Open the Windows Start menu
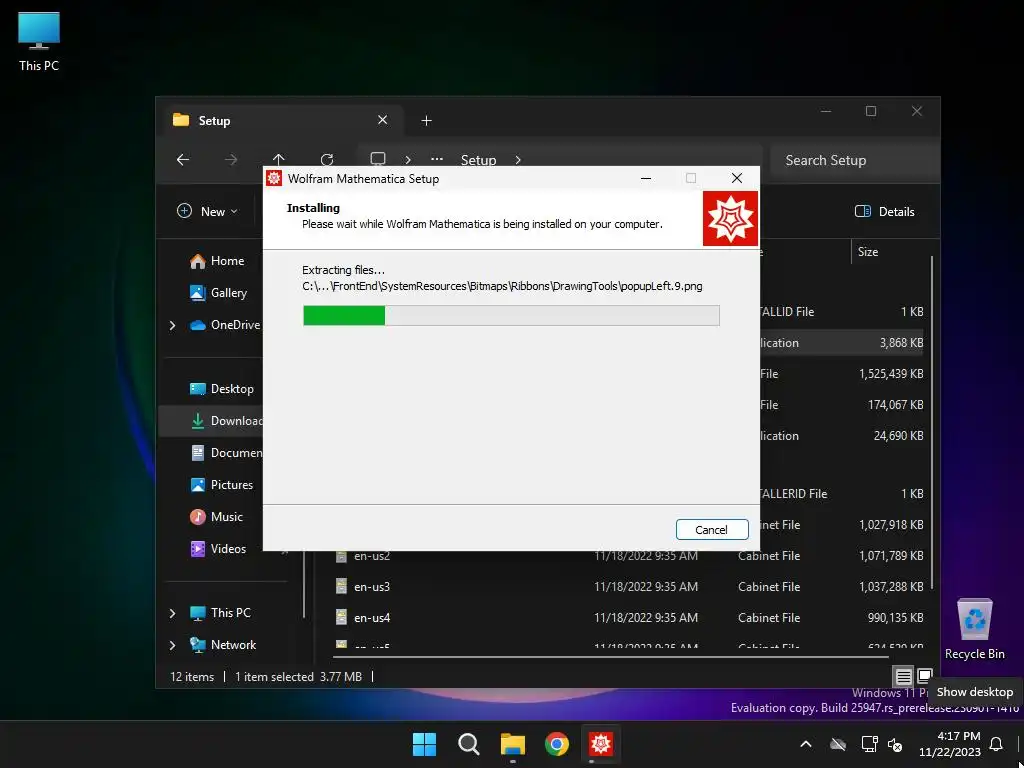Viewport: 1024px width, 768px height. click(424, 744)
